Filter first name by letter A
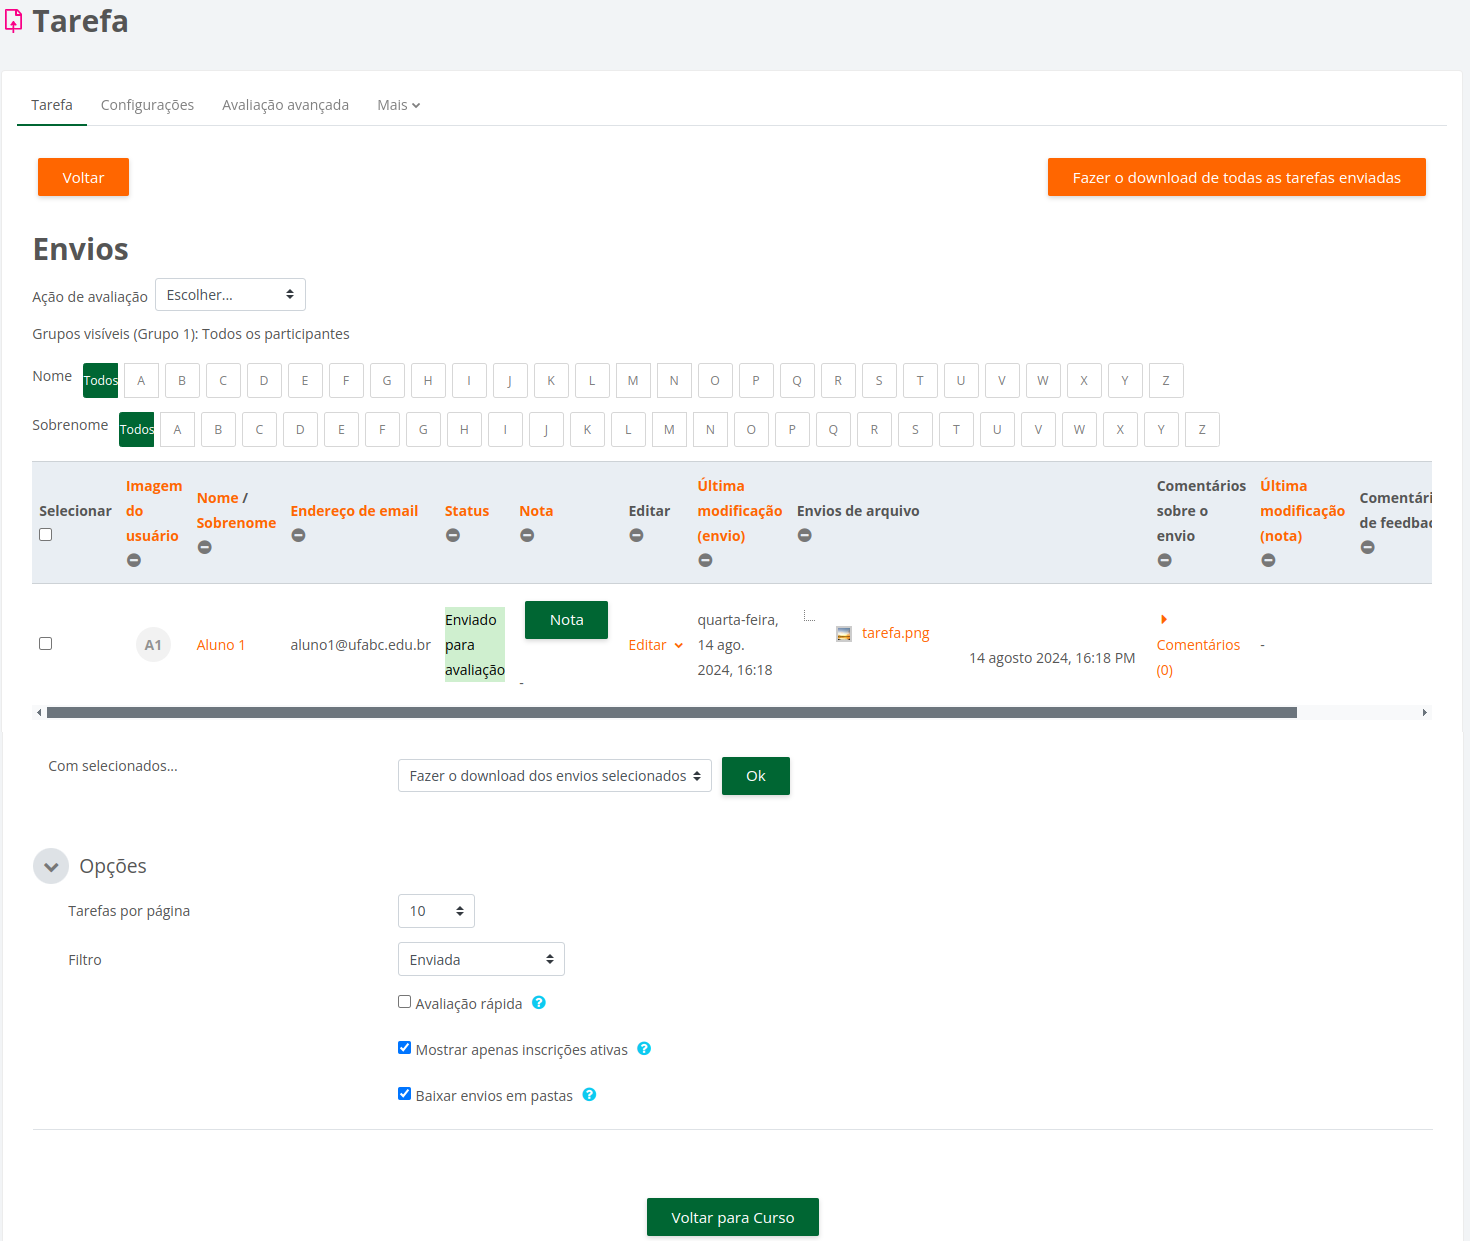 [141, 380]
